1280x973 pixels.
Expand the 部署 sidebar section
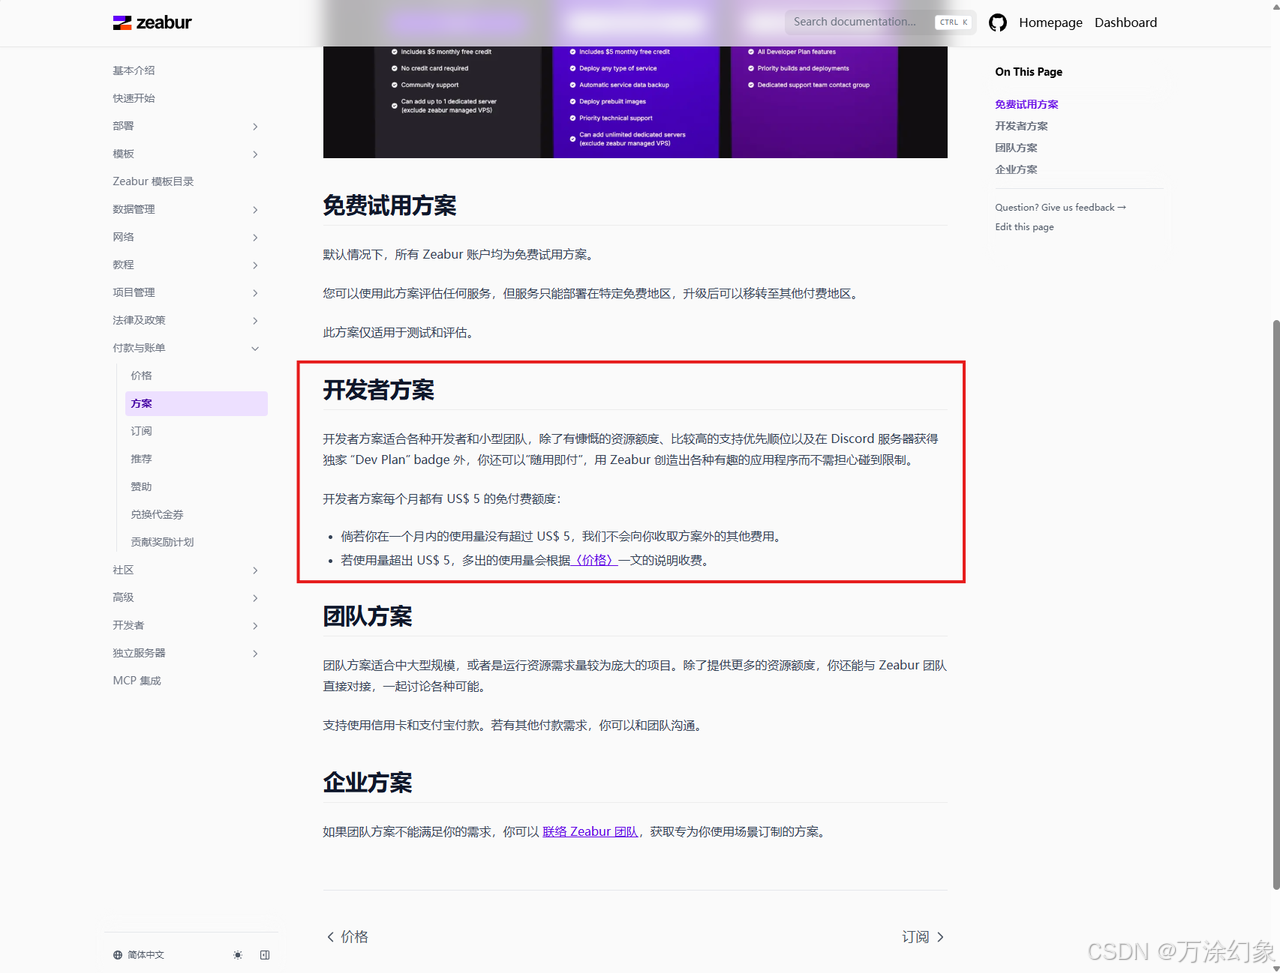186,126
